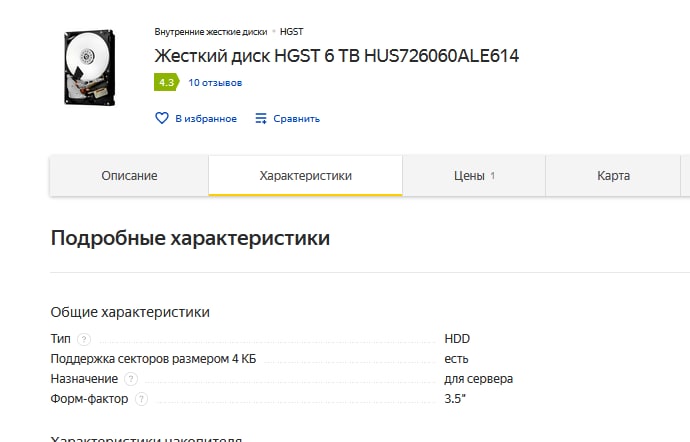
Task: Click the product title HGST 6 TB
Action: click(x=336, y=56)
